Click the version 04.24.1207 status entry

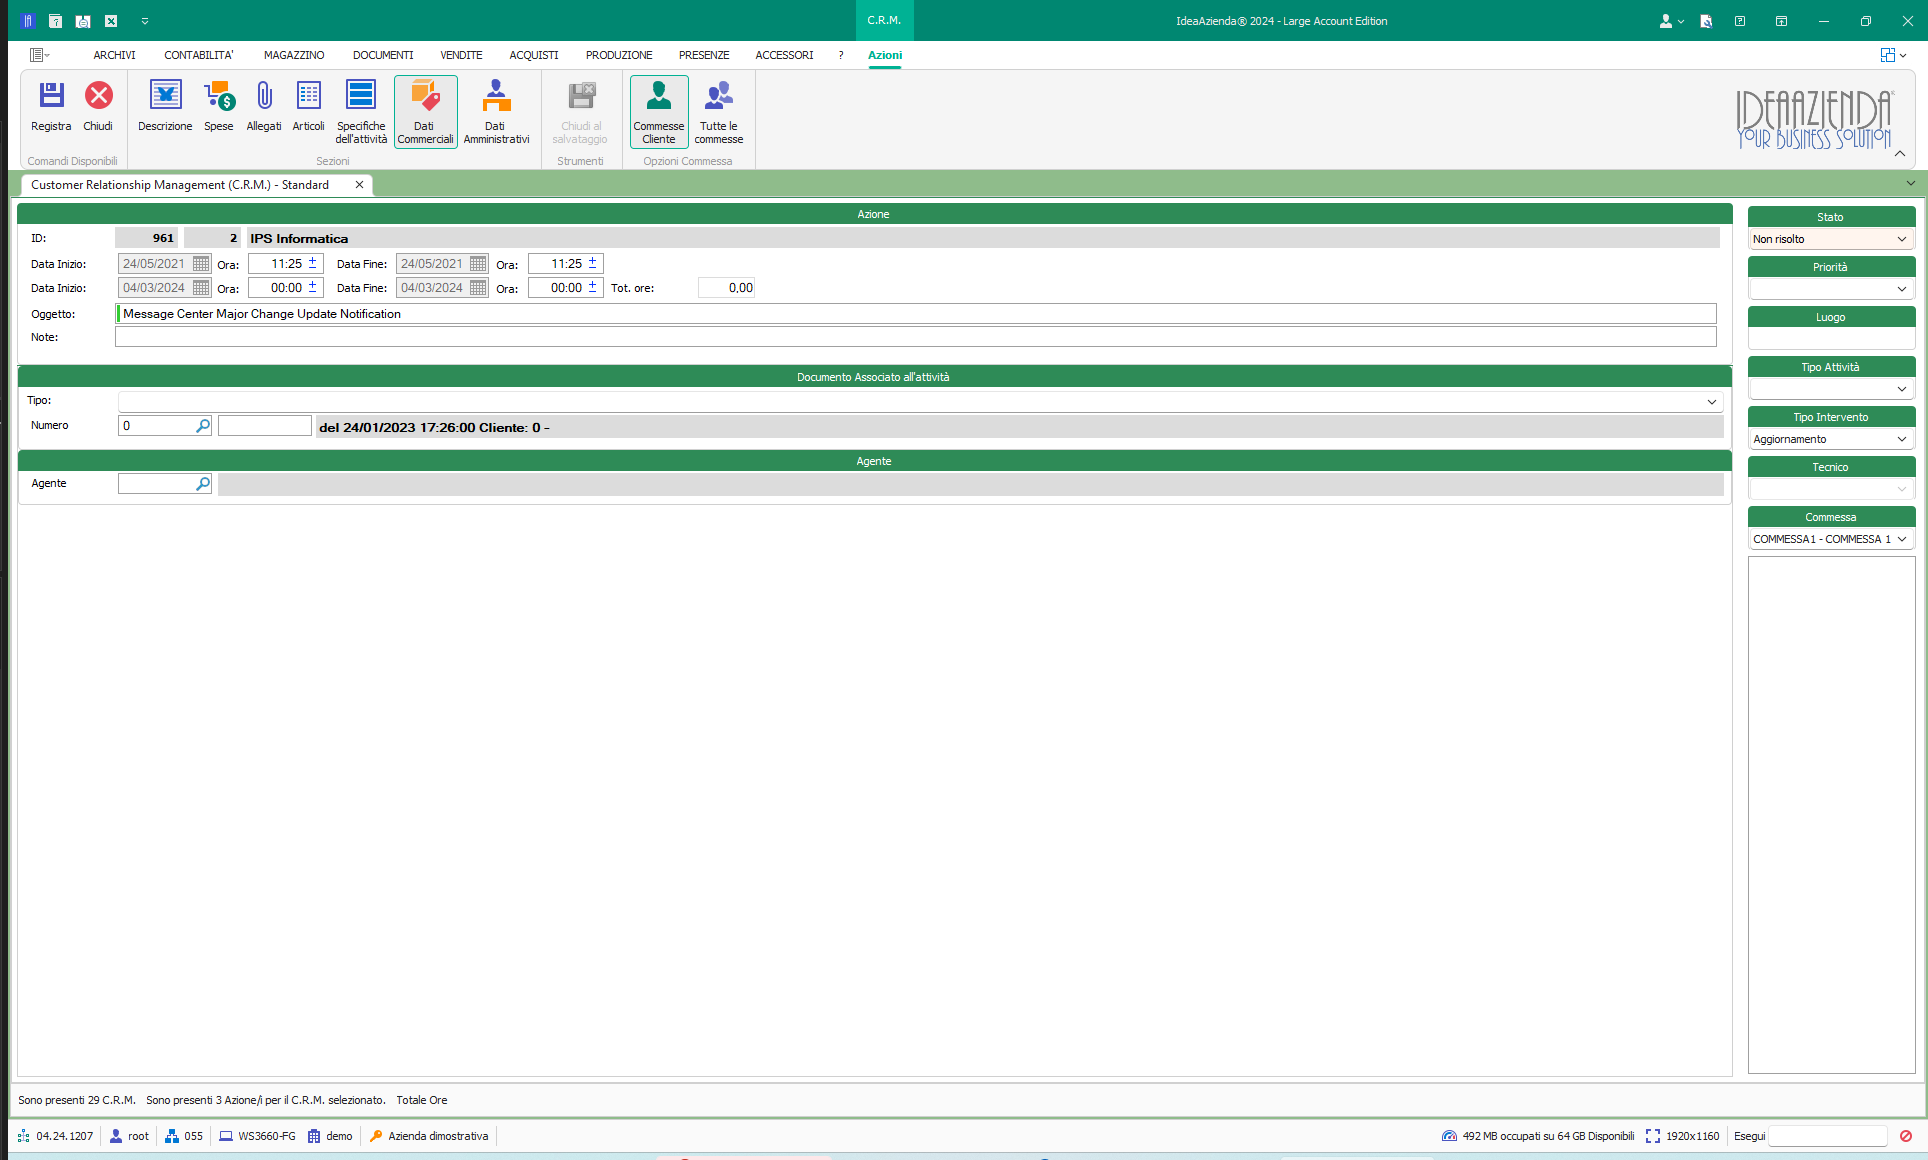pyautogui.click(x=55, y=1136)
